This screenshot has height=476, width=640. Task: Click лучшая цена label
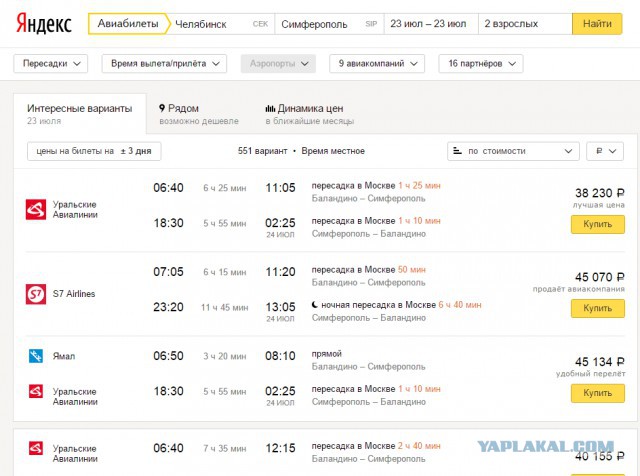click(598, 205)
